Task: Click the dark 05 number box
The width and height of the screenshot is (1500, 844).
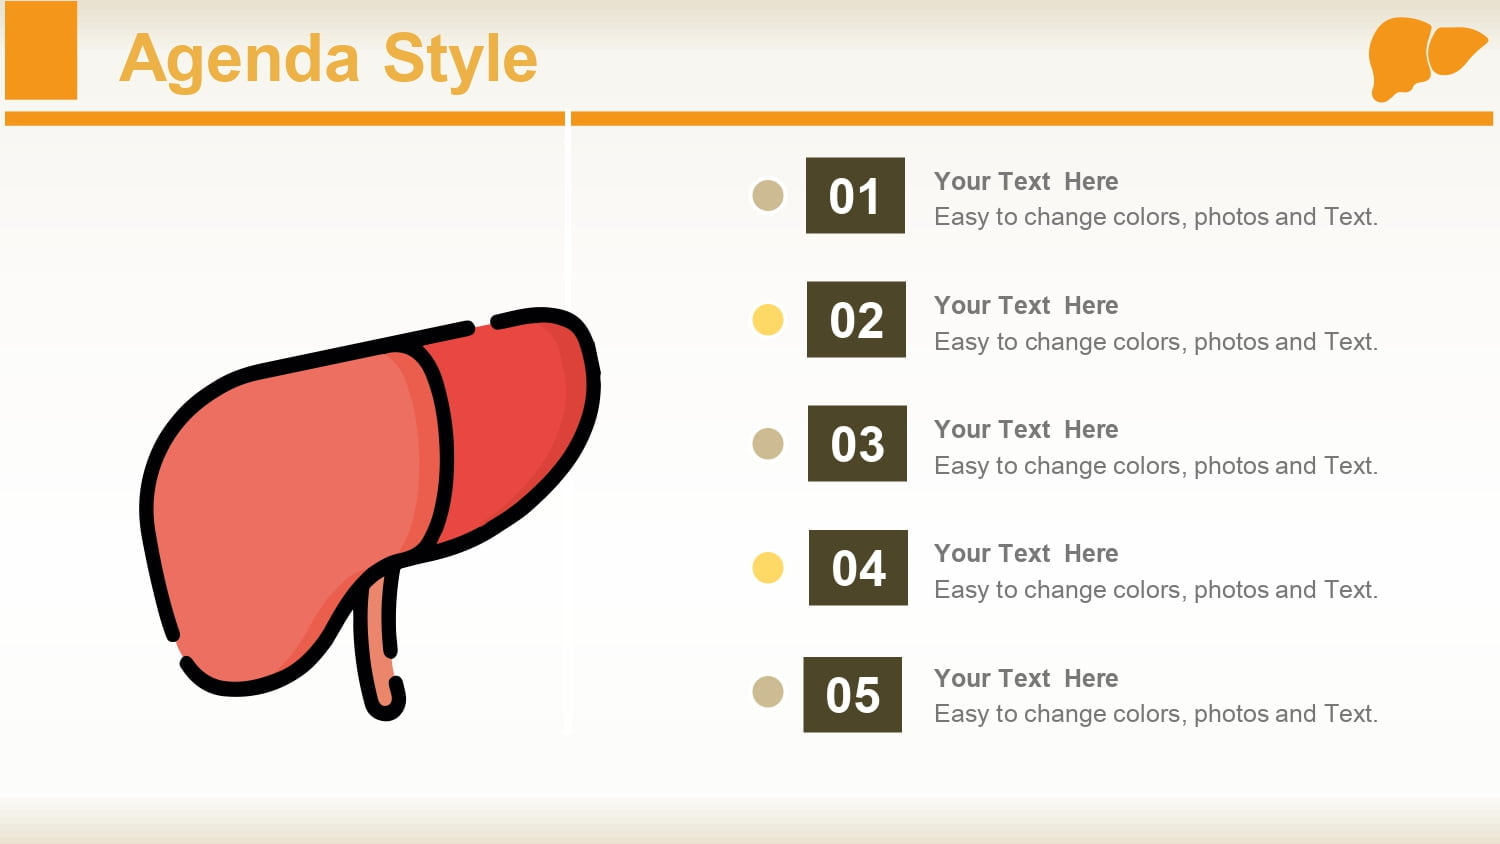Action: tap(853, 694)
